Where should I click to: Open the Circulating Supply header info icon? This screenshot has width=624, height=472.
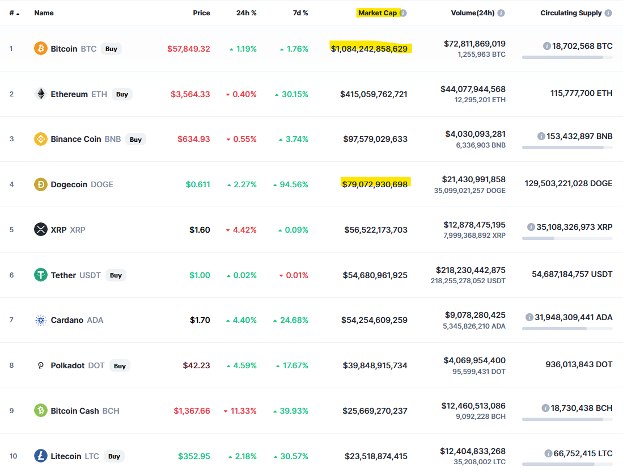608,13
